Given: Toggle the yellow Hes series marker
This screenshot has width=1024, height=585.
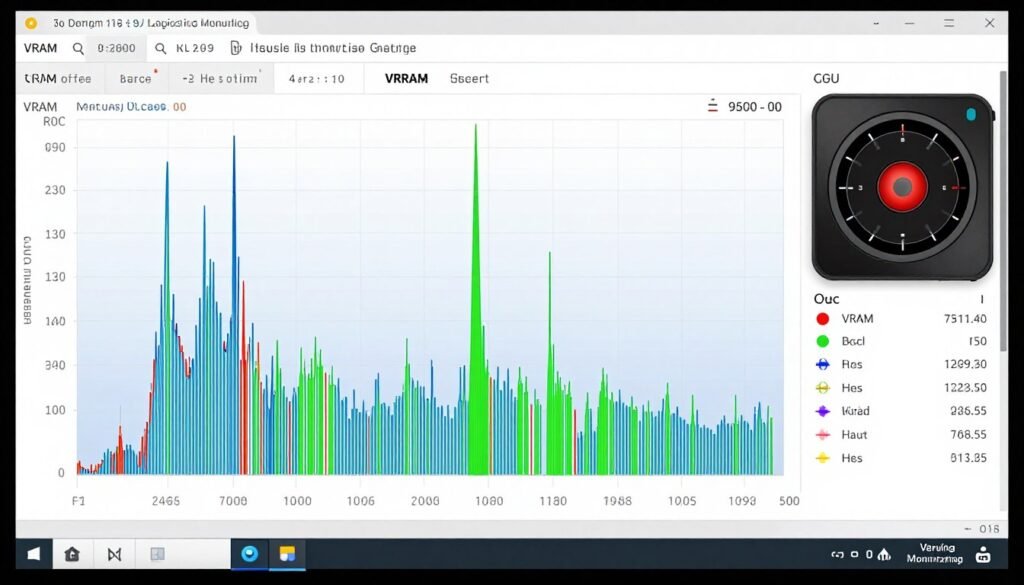Looking at the screenshot, I should click(823, 458).
